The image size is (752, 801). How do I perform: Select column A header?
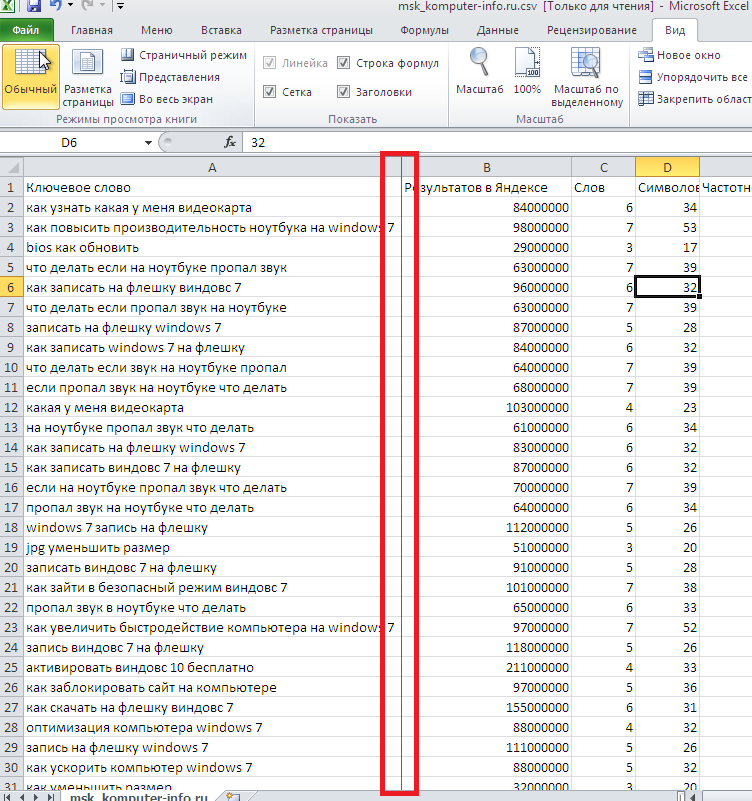point(212,168)
